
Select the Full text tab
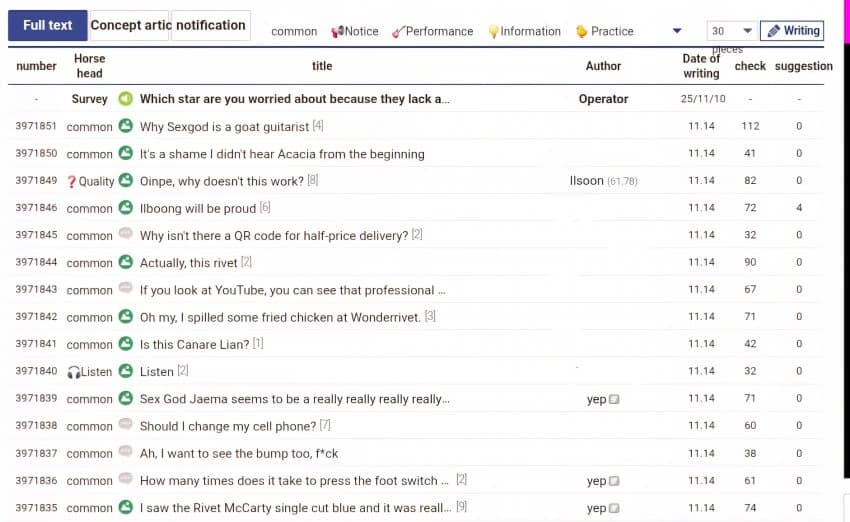click(47, 25)
